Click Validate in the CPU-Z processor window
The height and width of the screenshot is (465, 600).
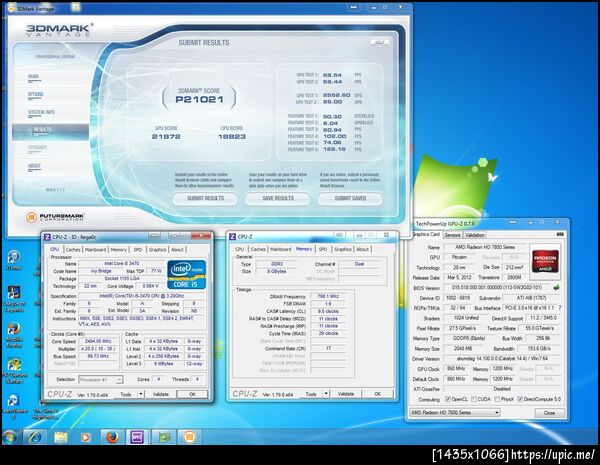click(x=161, y=394)
